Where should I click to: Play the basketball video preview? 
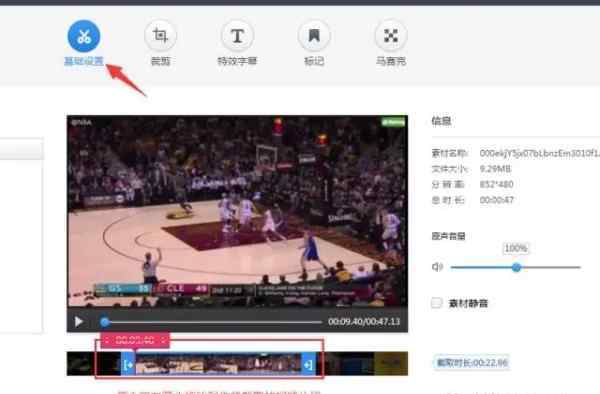[78, 322]
